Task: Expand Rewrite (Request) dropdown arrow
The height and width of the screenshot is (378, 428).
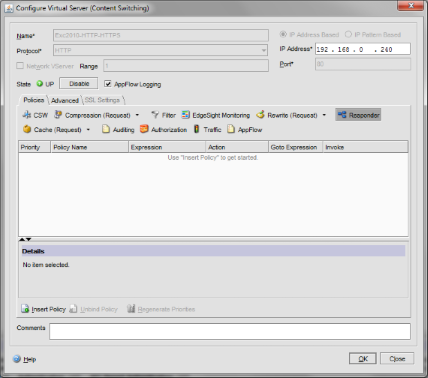Action: (x=324, y=115)
